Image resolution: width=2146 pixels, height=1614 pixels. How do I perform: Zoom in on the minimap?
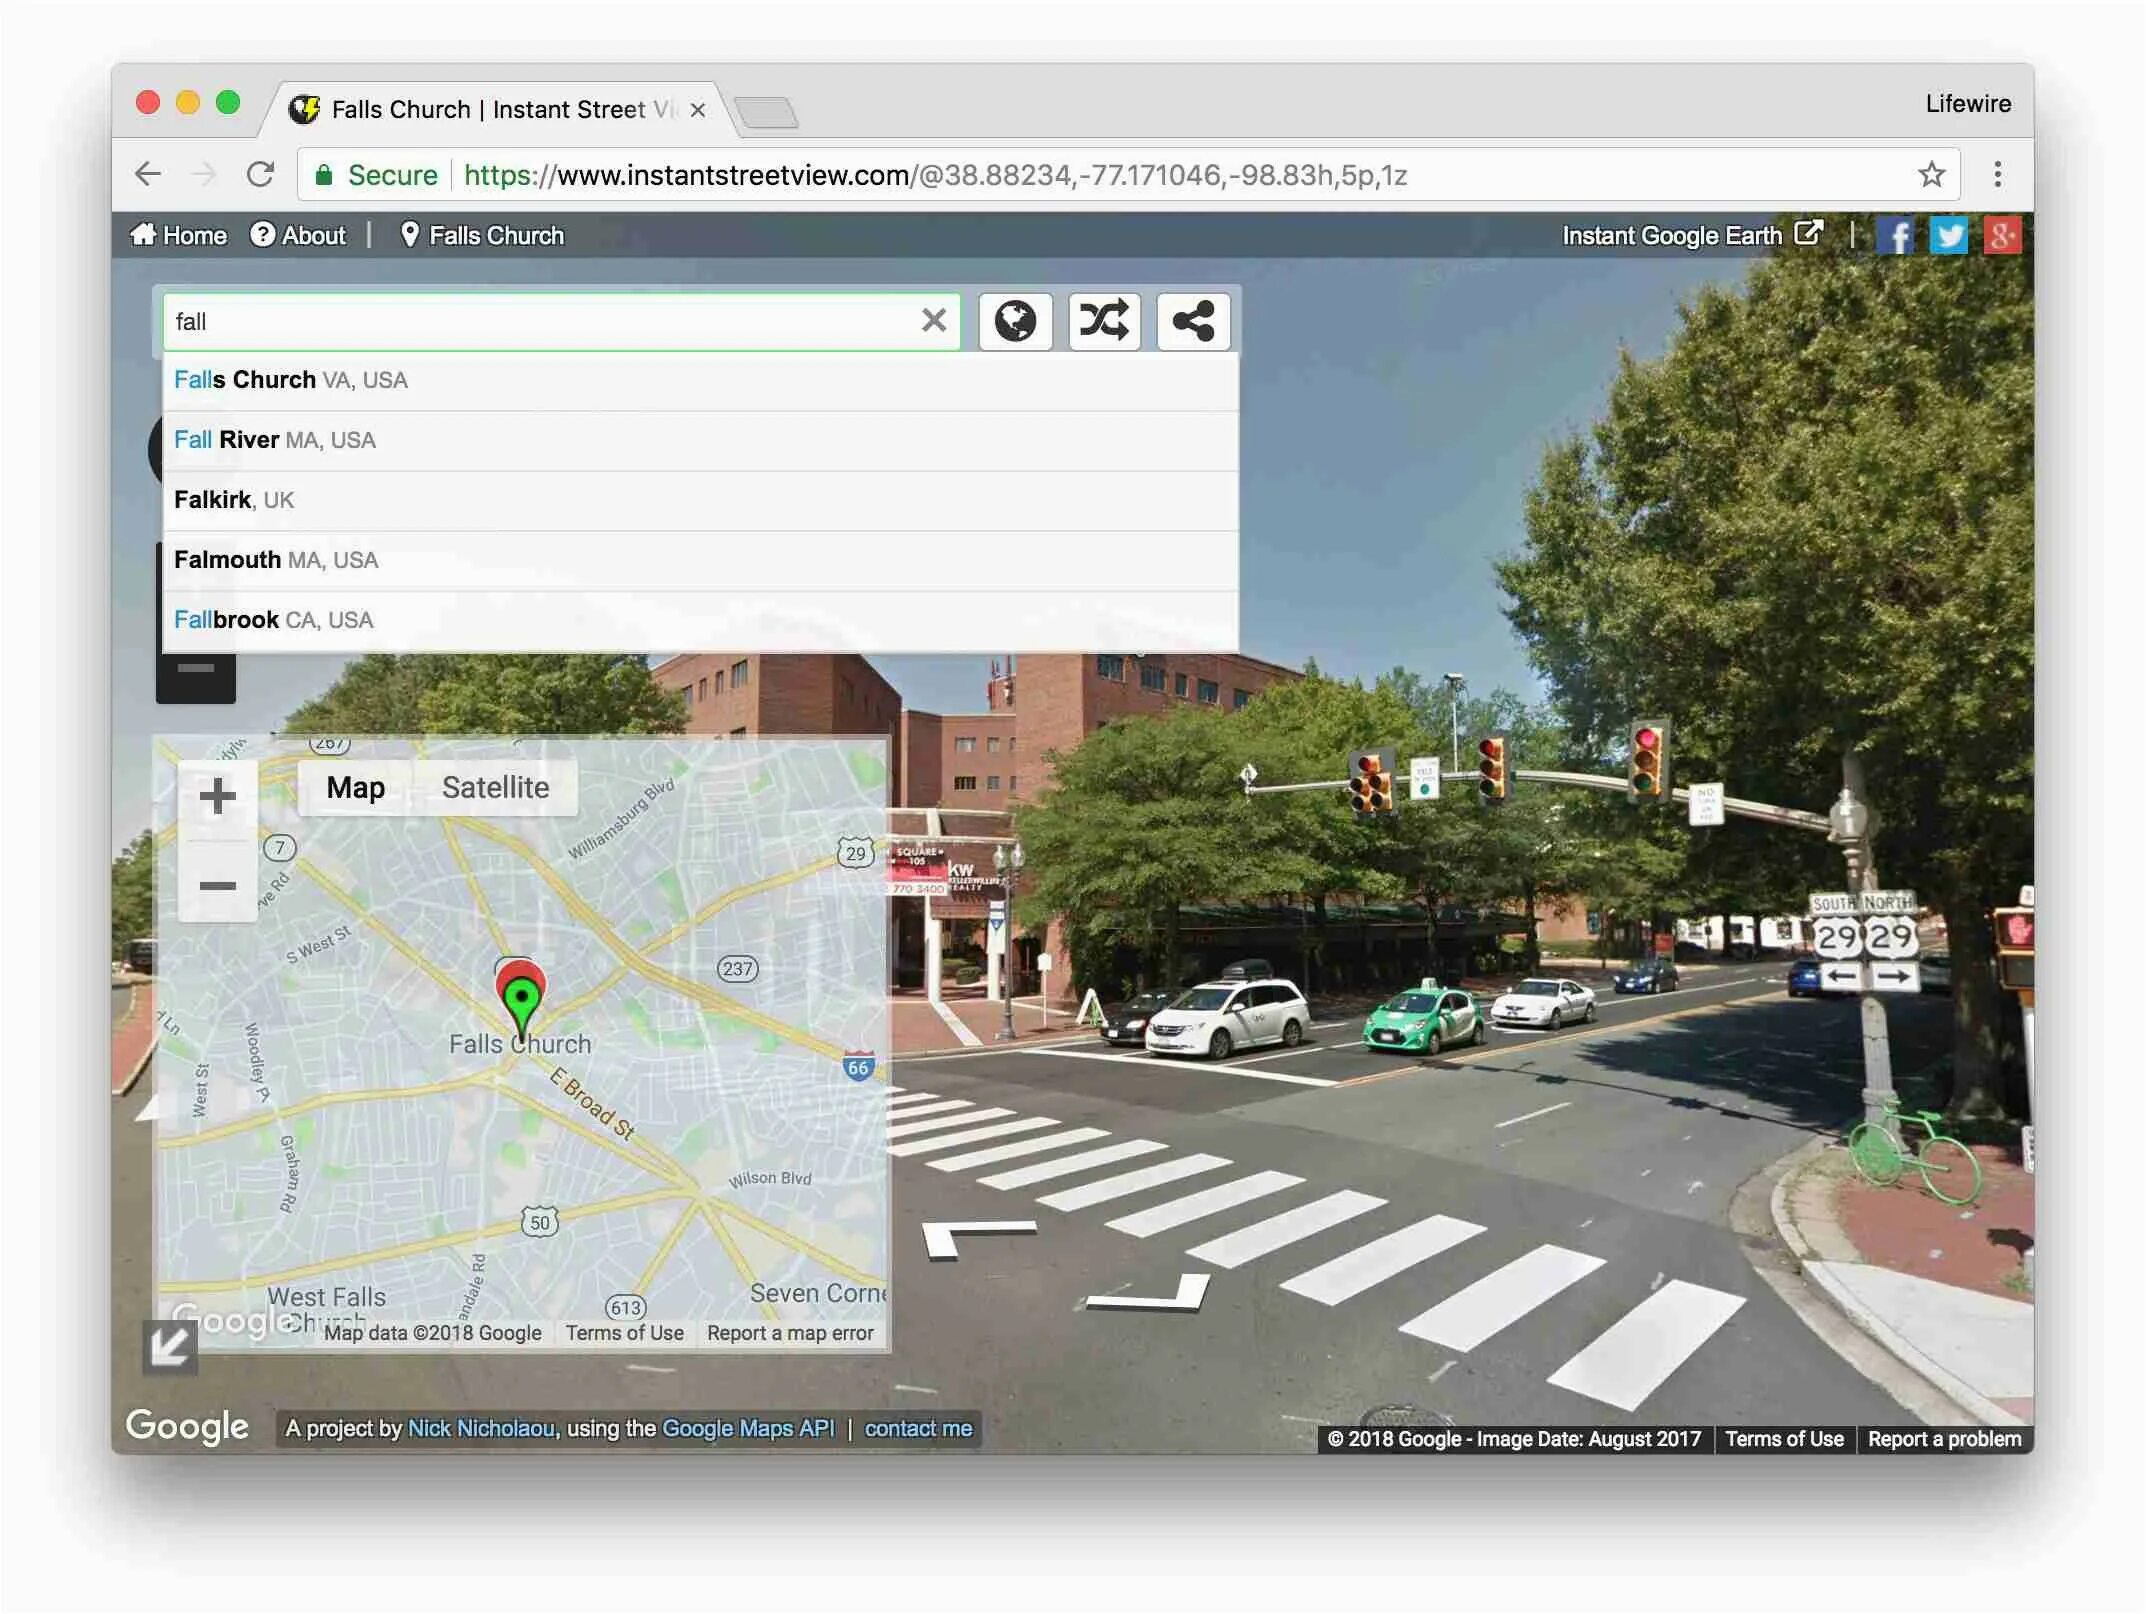point(217,797)
